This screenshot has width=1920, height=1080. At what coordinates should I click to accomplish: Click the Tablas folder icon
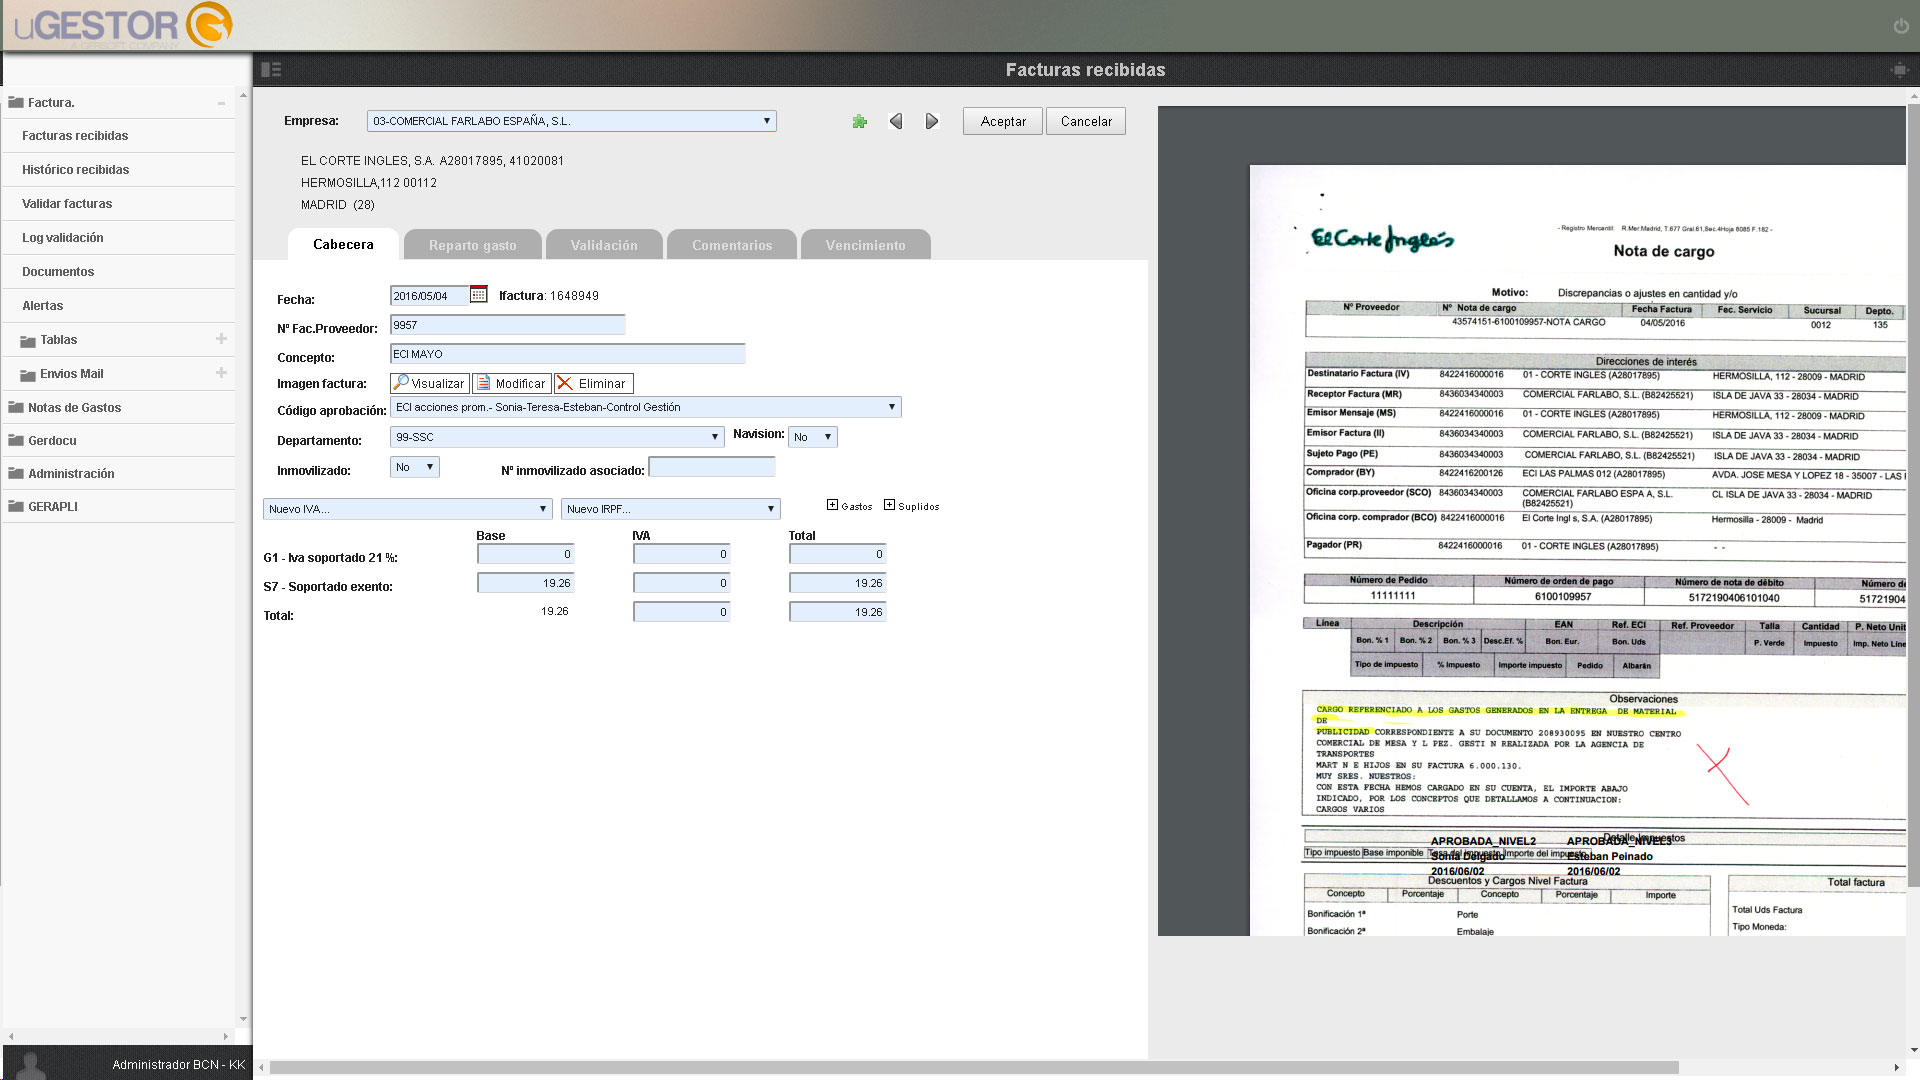click(x=28, y=341)
